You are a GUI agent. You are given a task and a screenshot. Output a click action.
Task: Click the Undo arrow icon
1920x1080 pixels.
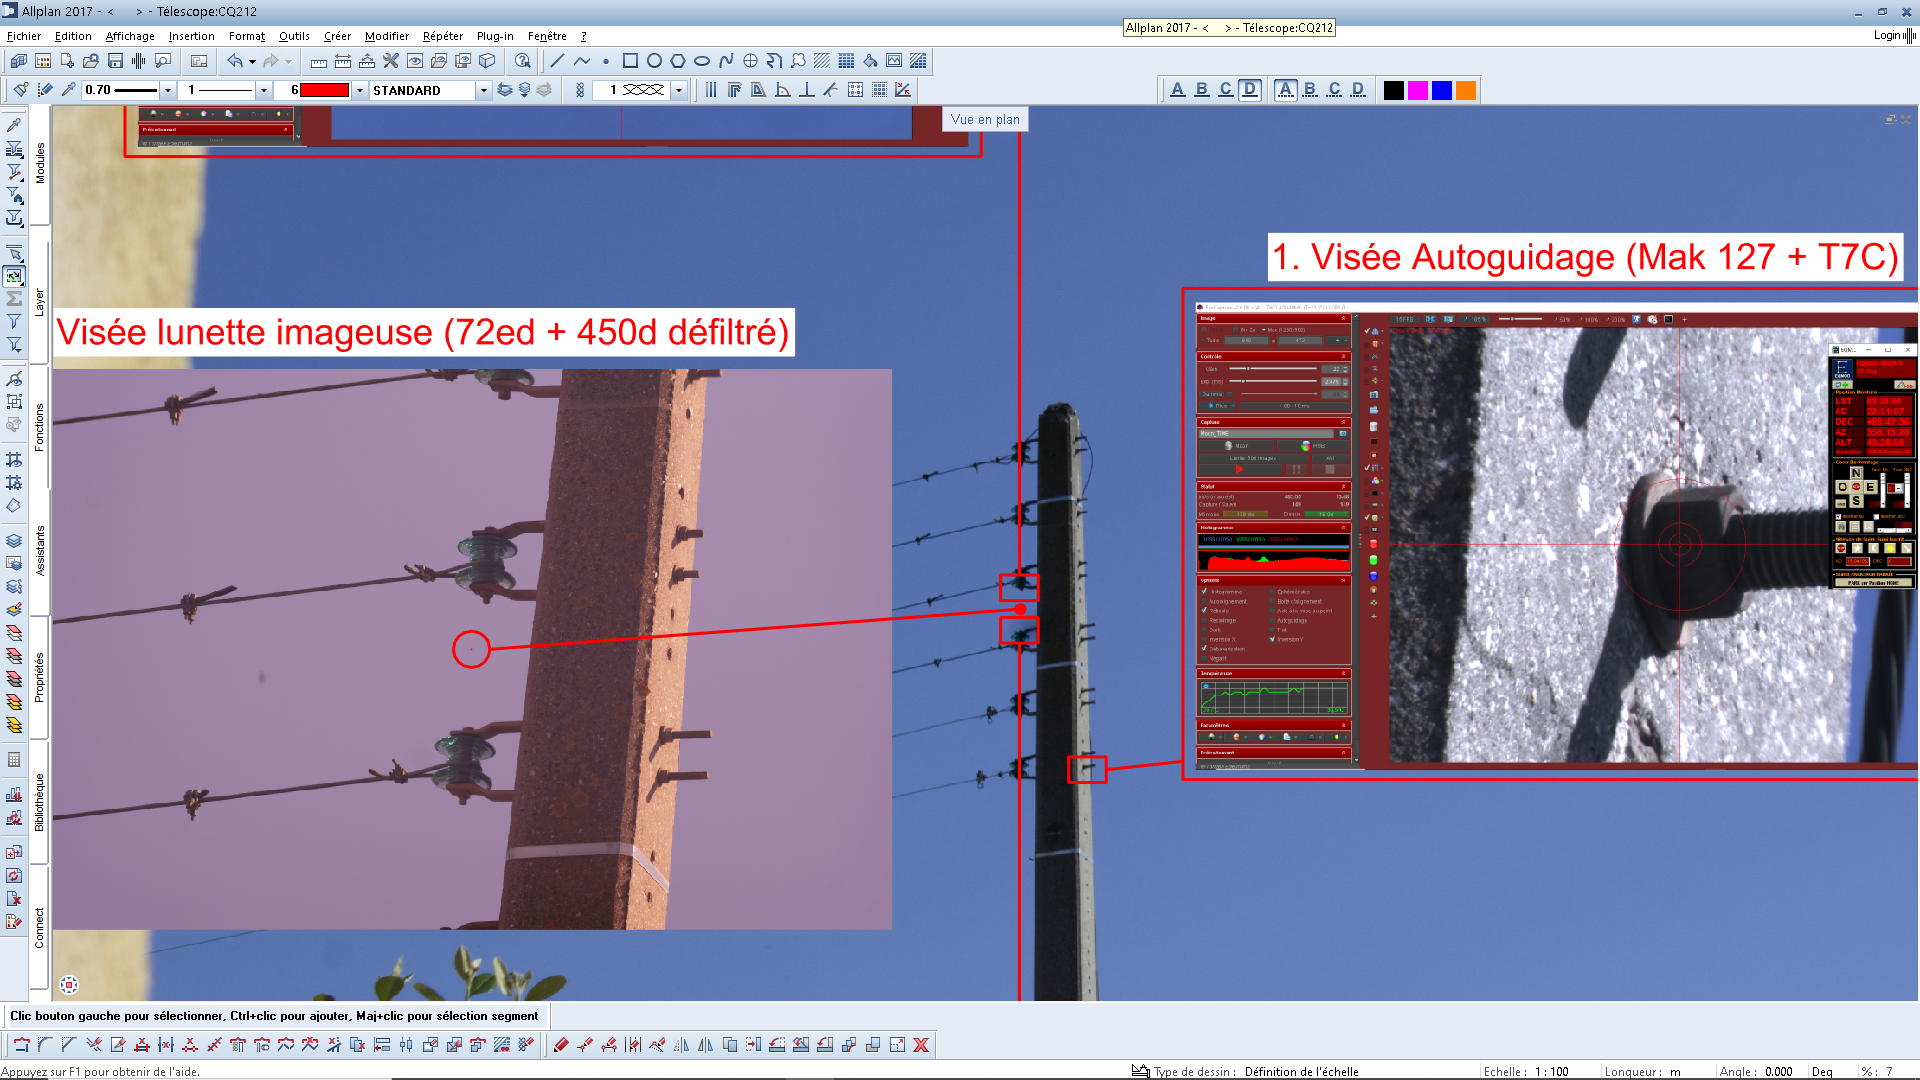(234, 61)
